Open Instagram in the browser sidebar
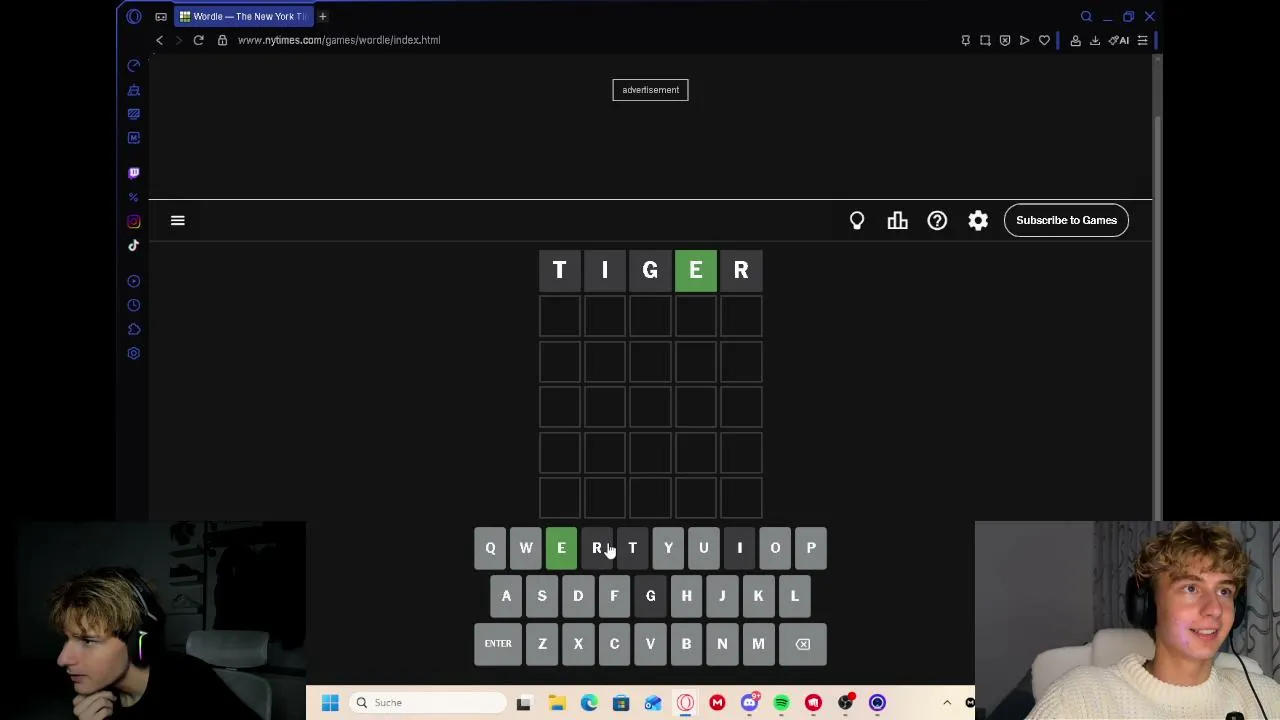 coord(134,222)
